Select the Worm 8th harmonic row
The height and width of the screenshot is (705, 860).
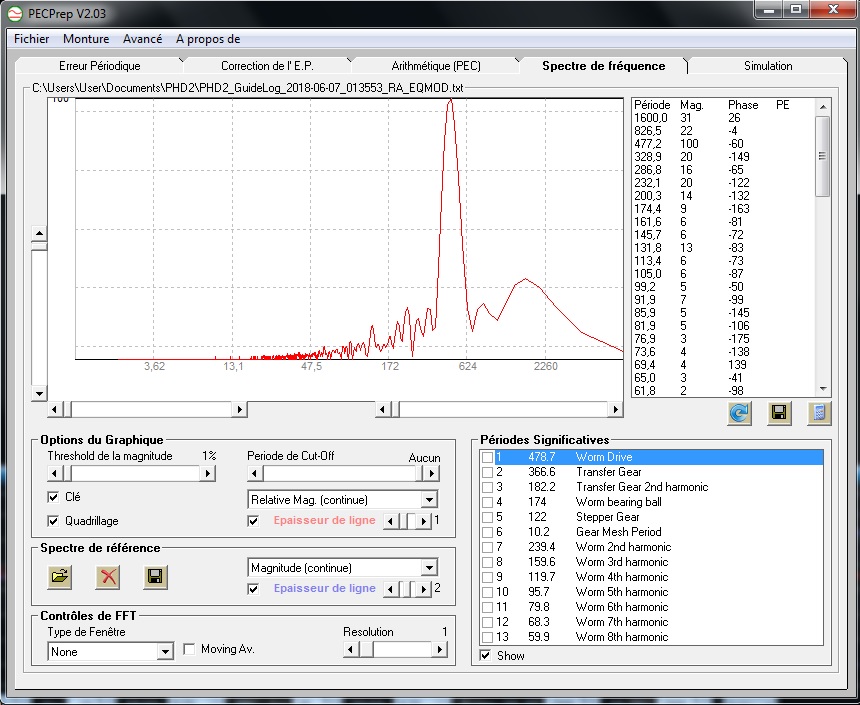652,637
